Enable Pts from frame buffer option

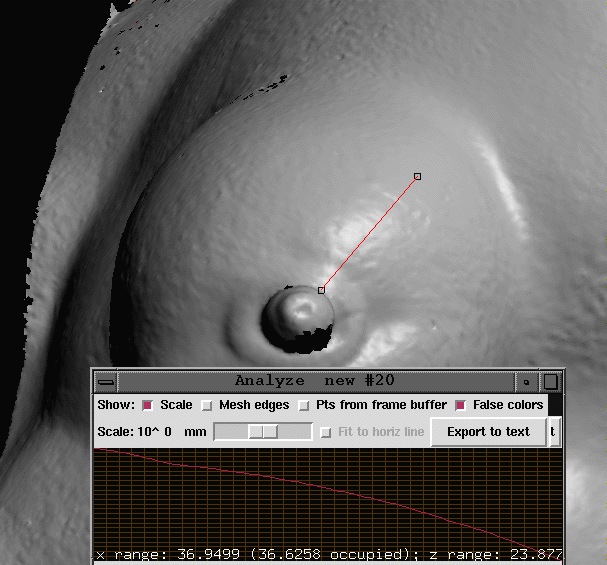click(x=304, y=405)
